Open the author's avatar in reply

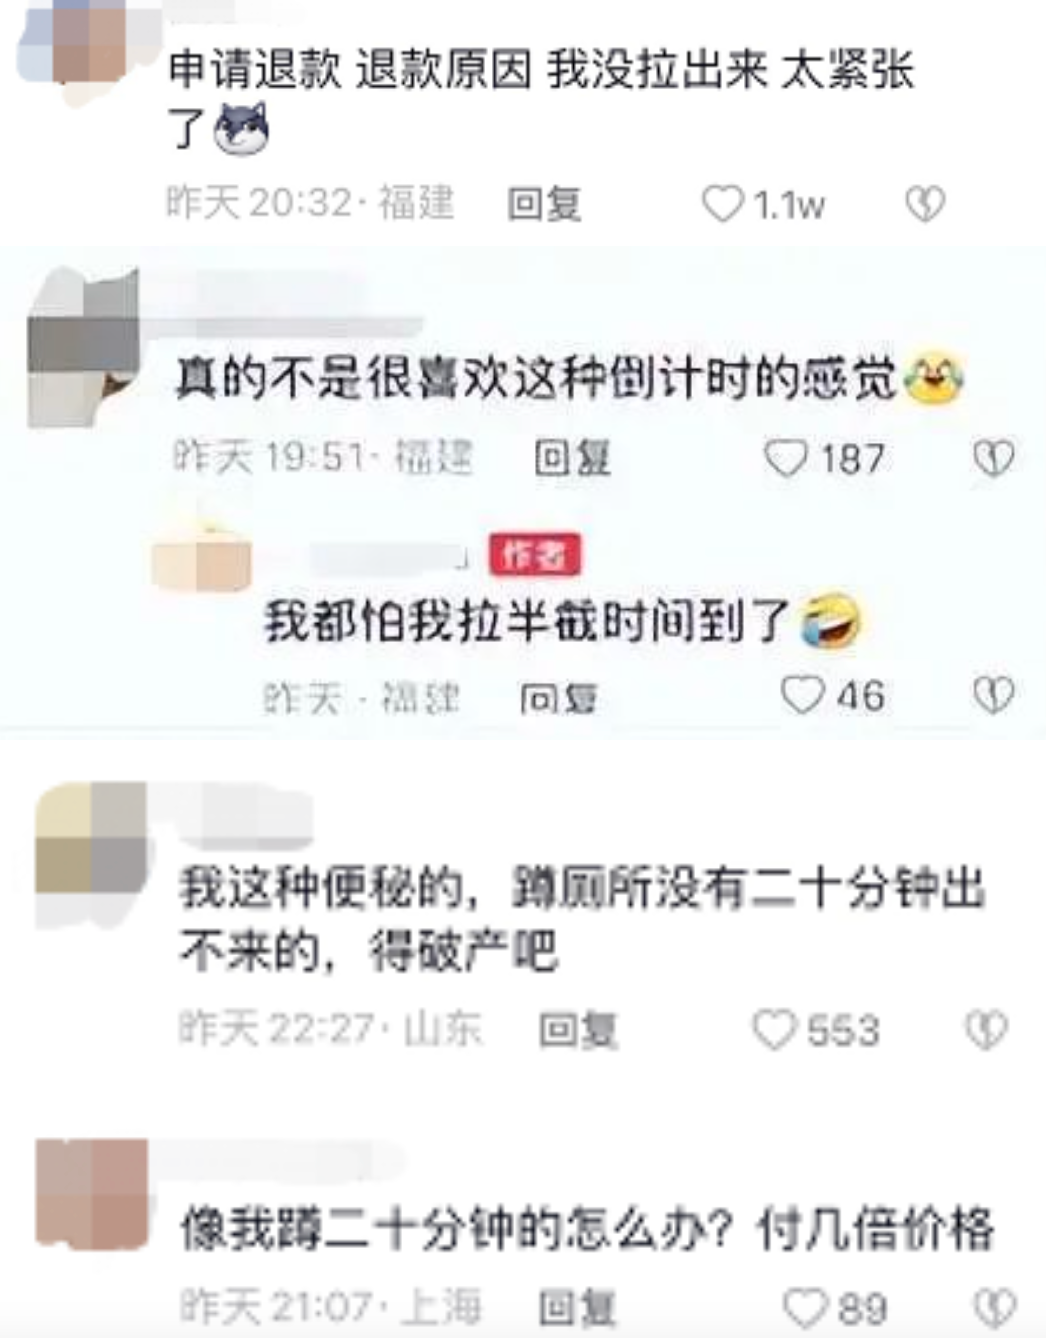click(202, 560)
